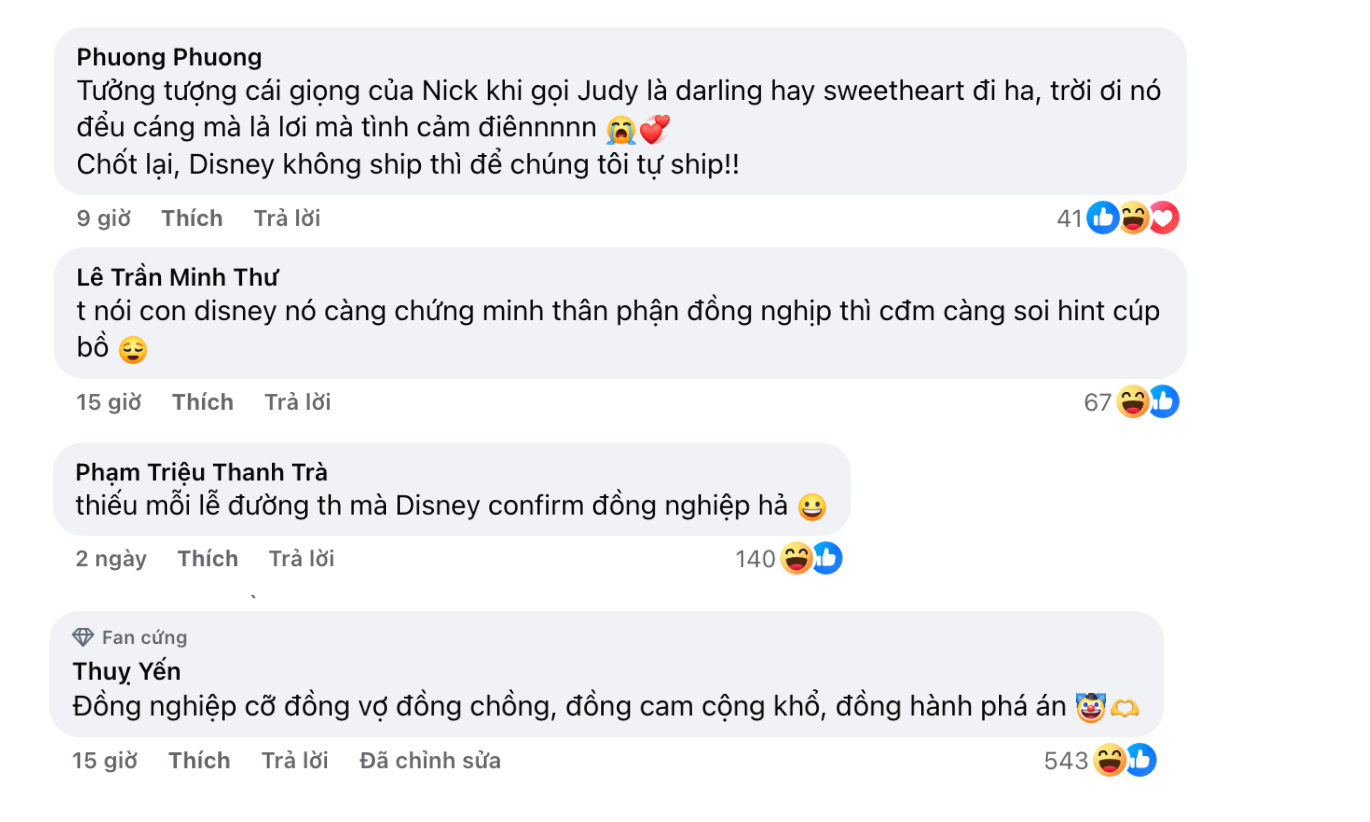Like Phuong Phuong's comment with Thích
1370x822 pixels.
[192, 218]
